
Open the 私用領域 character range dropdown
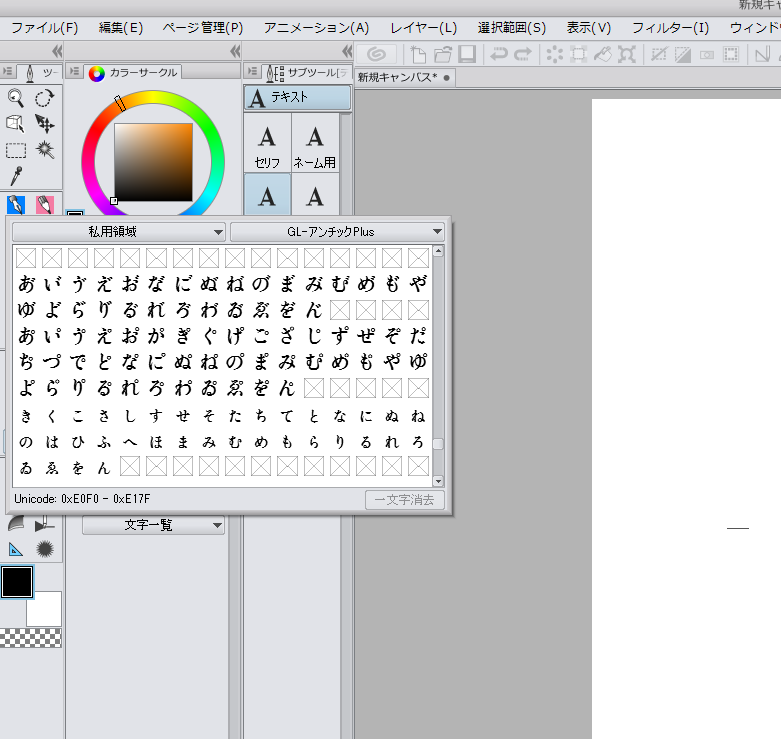(119, 232)
